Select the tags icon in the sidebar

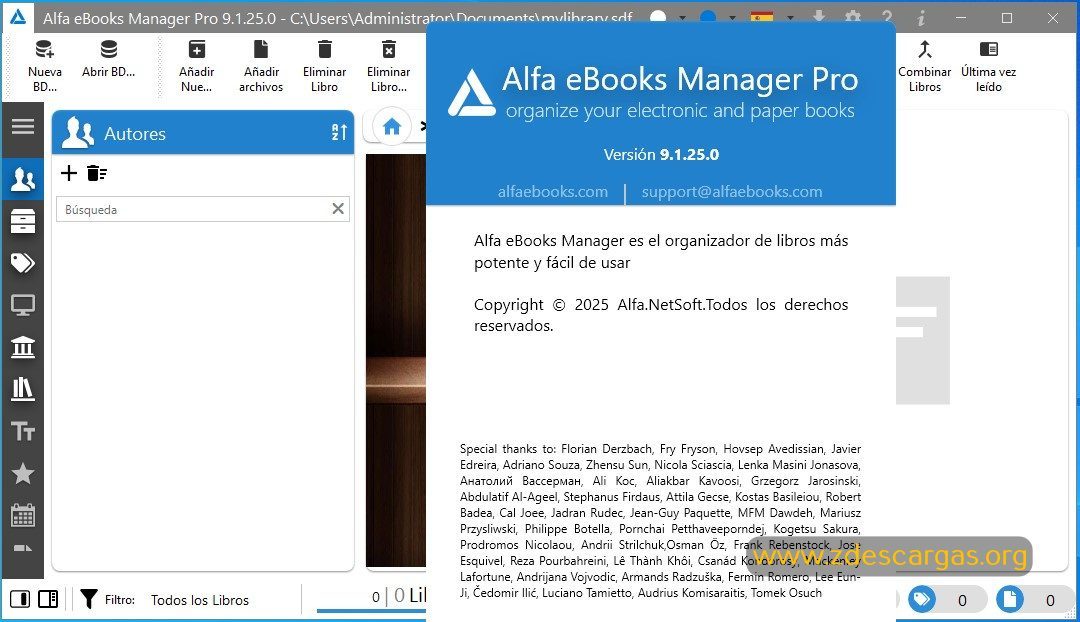point(23,263)
